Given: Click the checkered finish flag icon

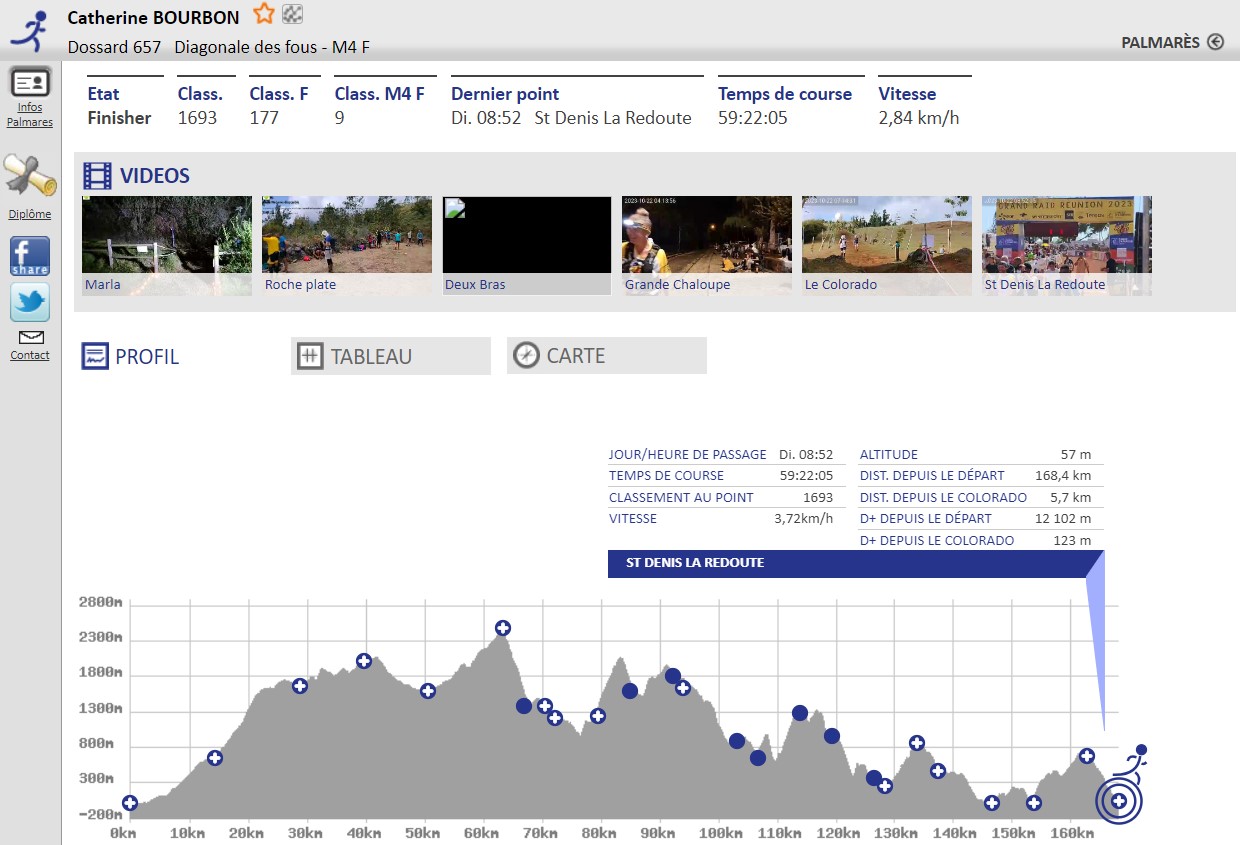Looking at the screenshot, I should tap(293, 14).
